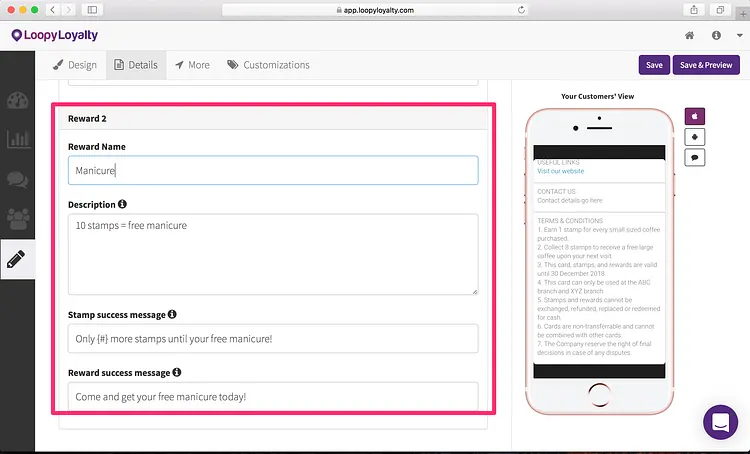The height and width of the screenshot is (454, 750).
Task: Click the Reward Name field containing Manicure
Action: tap(273, 170)
